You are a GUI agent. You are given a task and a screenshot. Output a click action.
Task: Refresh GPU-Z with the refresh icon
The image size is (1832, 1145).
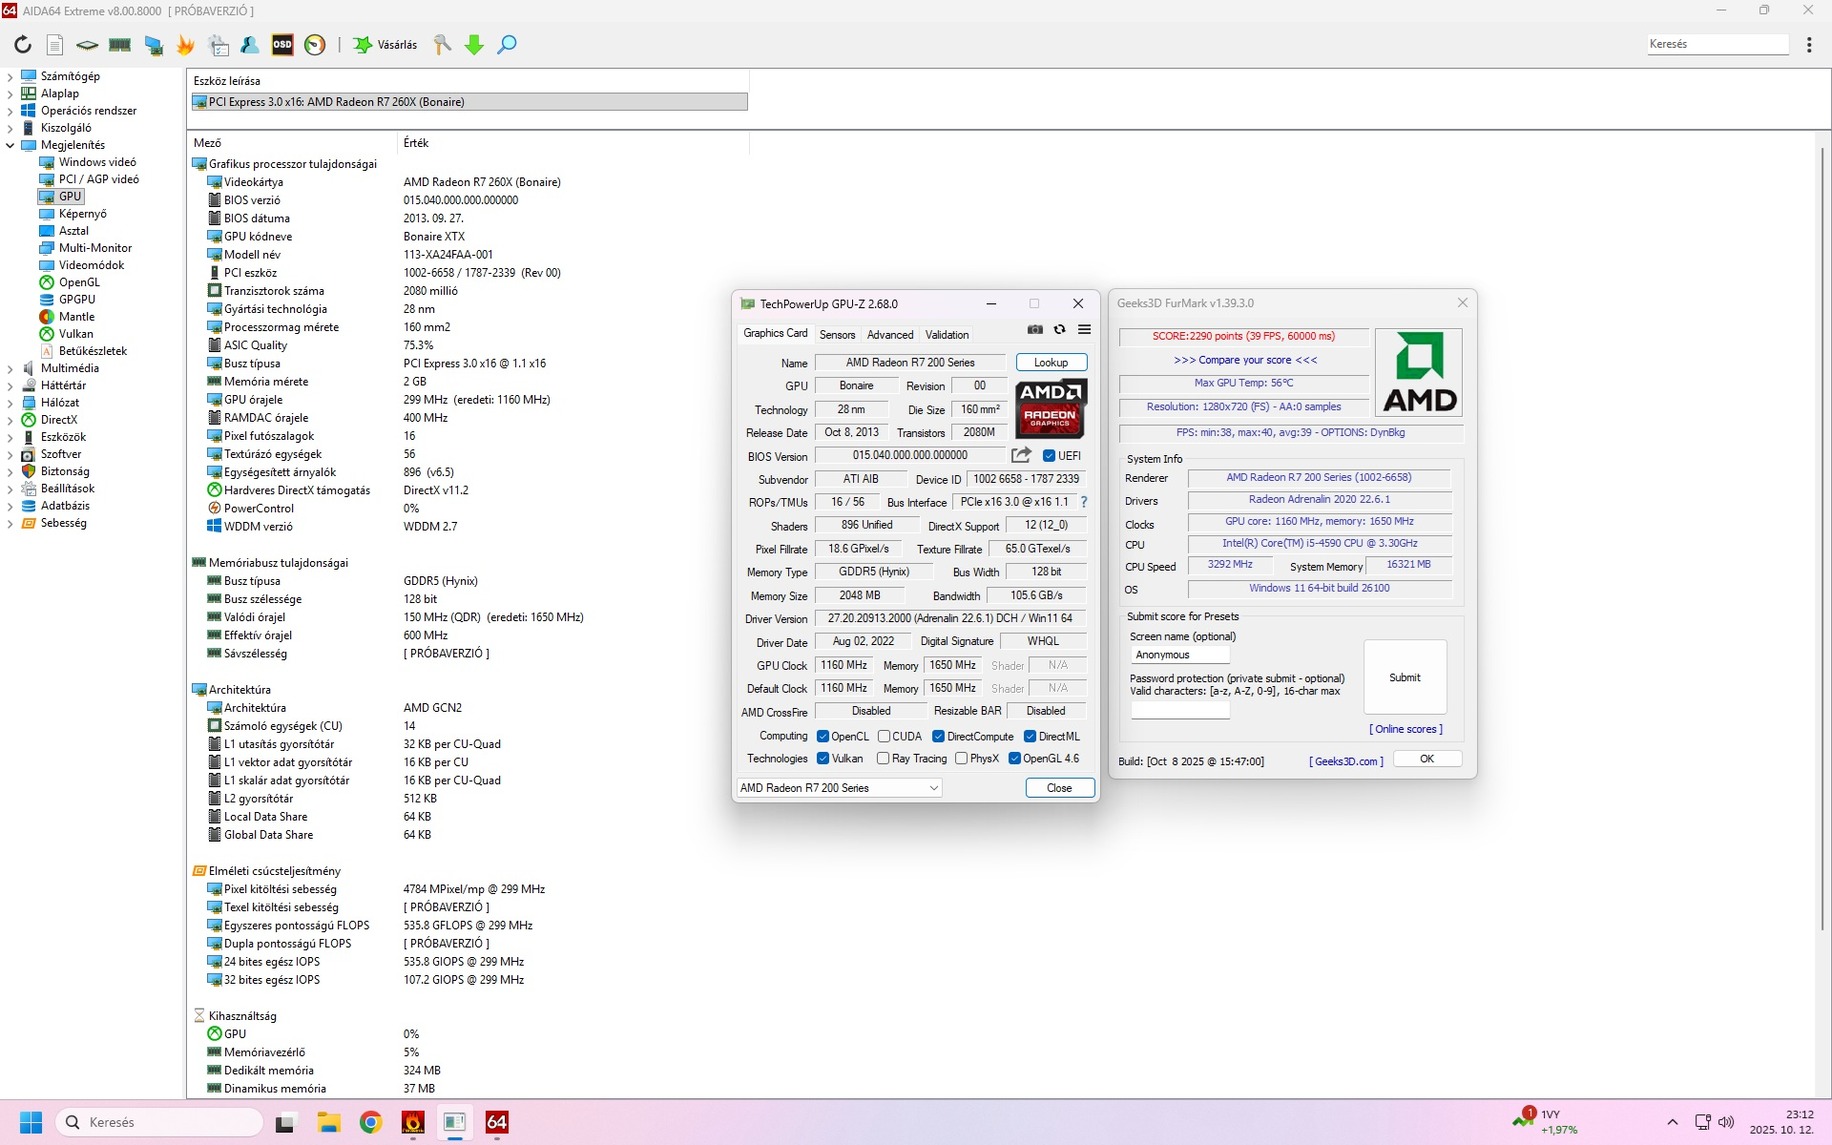1060,329
